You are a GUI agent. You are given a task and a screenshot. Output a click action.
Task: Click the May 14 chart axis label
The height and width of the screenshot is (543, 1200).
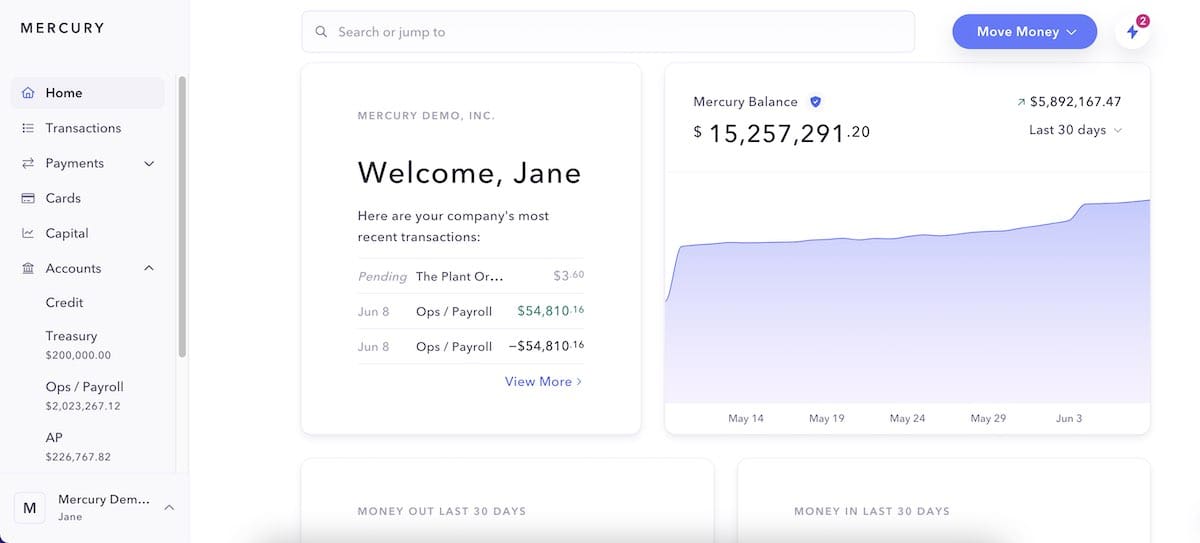746,418
